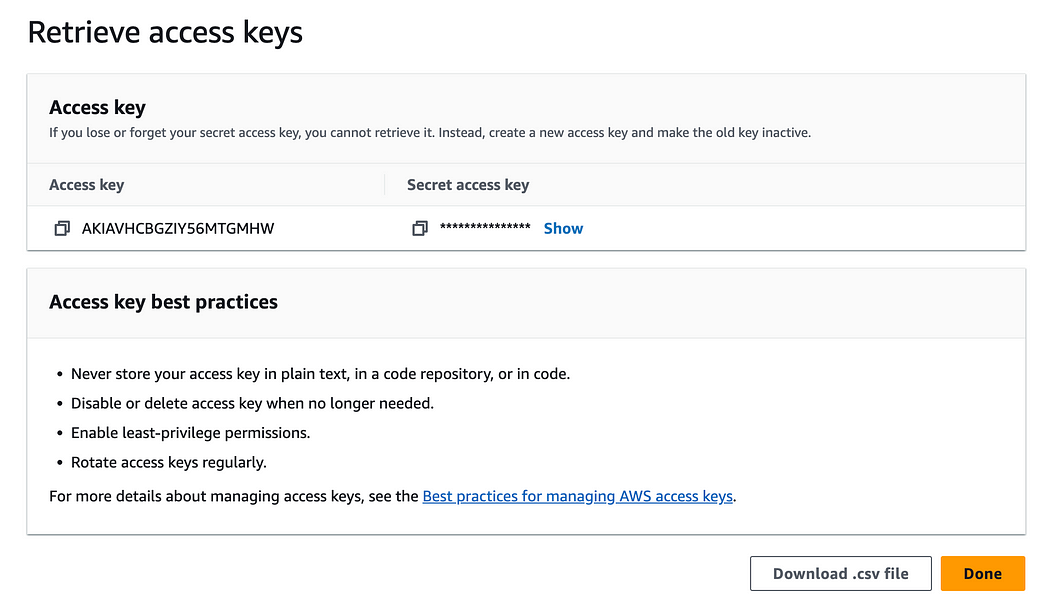Click the Enable least-privilege permissions bullet
Viewport: 1050px width, 604px height.
tap(190, 433)
